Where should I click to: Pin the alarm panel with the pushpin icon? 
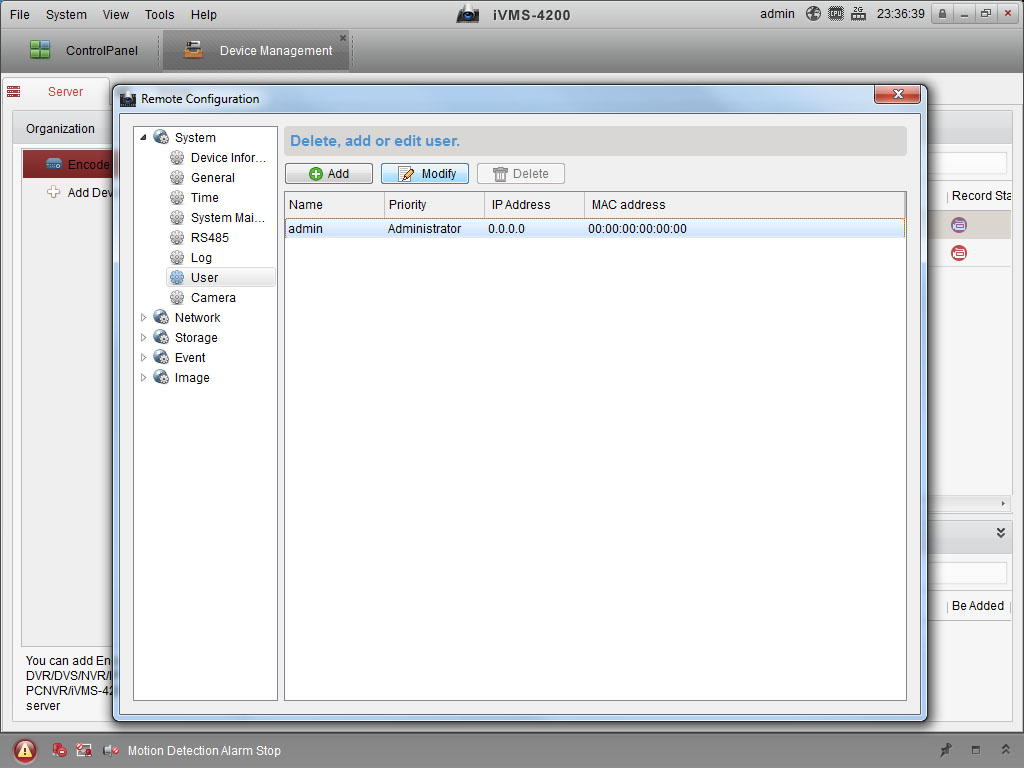(x=945, y=750)
